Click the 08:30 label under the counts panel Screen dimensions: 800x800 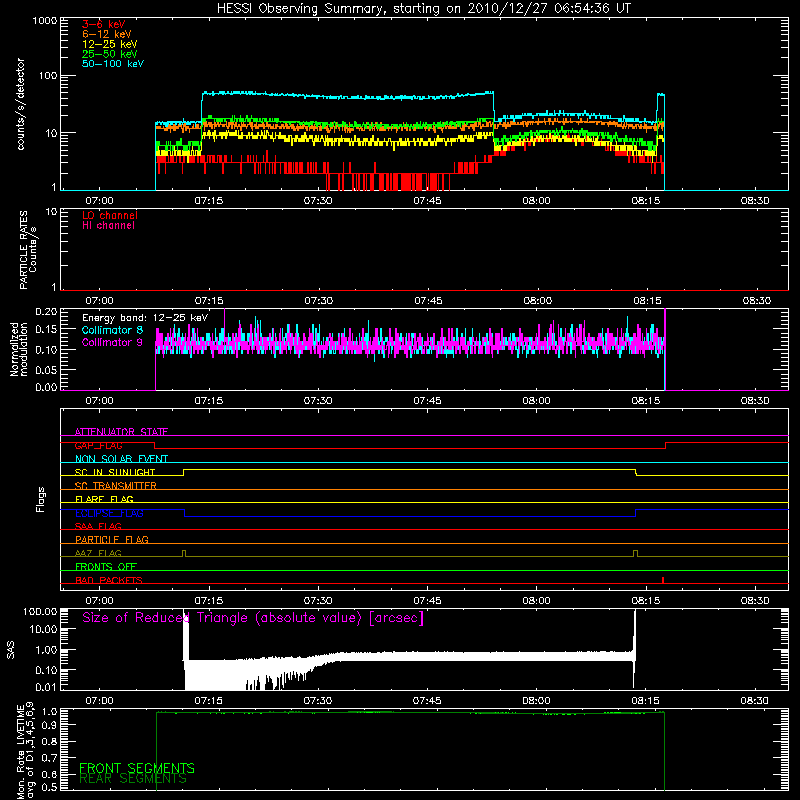click(x=755, y=201)
